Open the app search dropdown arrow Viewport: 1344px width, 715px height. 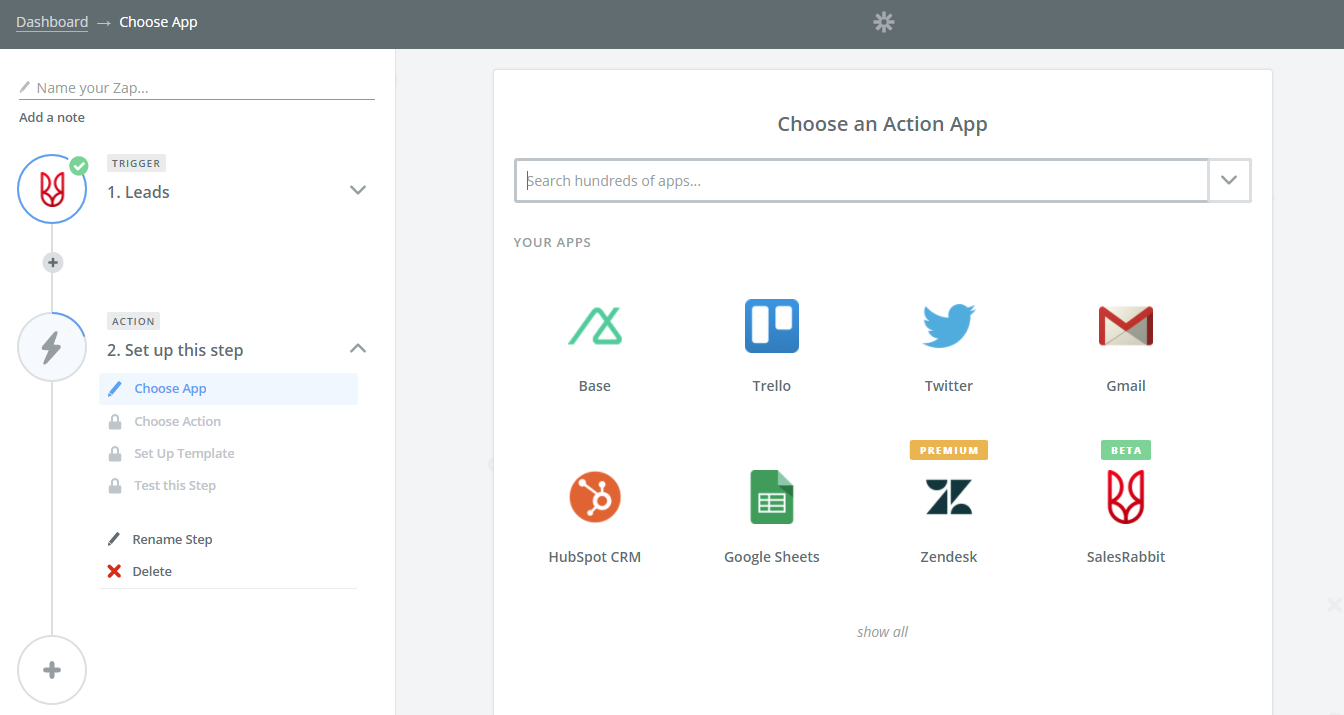click(1230, 181)
